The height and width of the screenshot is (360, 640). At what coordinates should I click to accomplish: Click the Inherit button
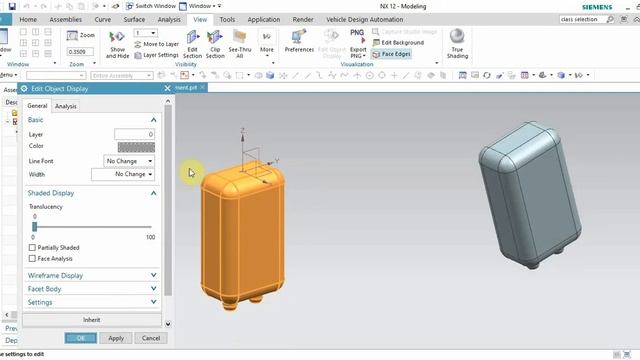point(92,320)
